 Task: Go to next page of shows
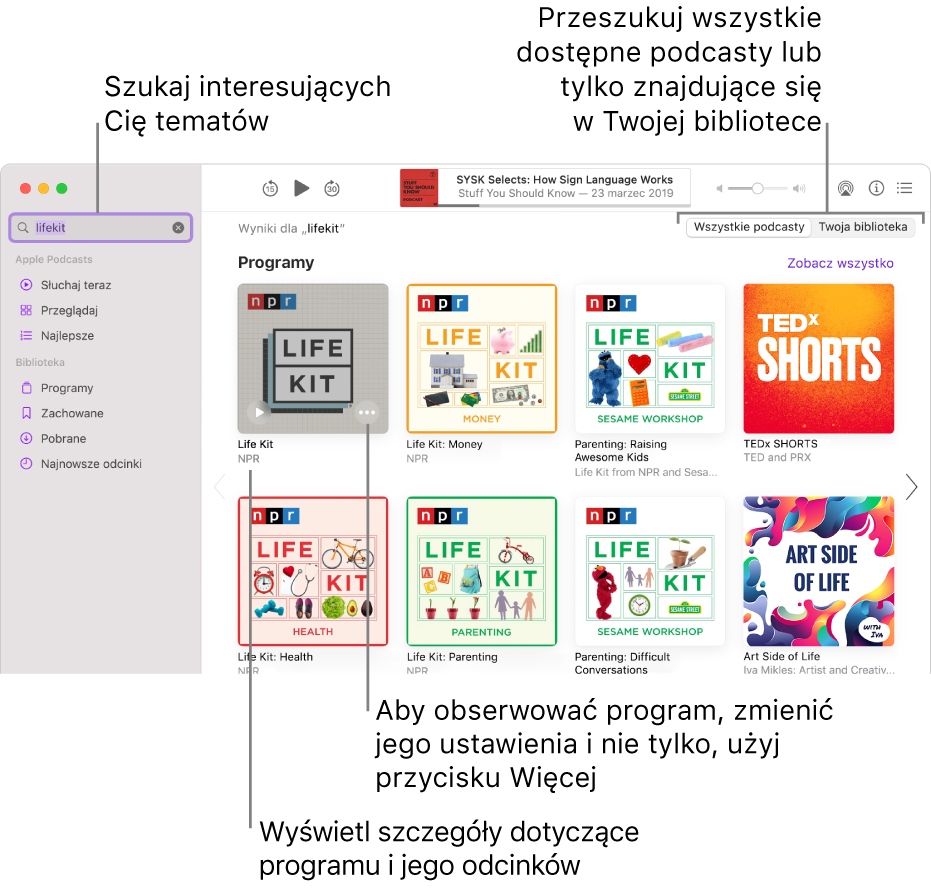pos(911,487)
